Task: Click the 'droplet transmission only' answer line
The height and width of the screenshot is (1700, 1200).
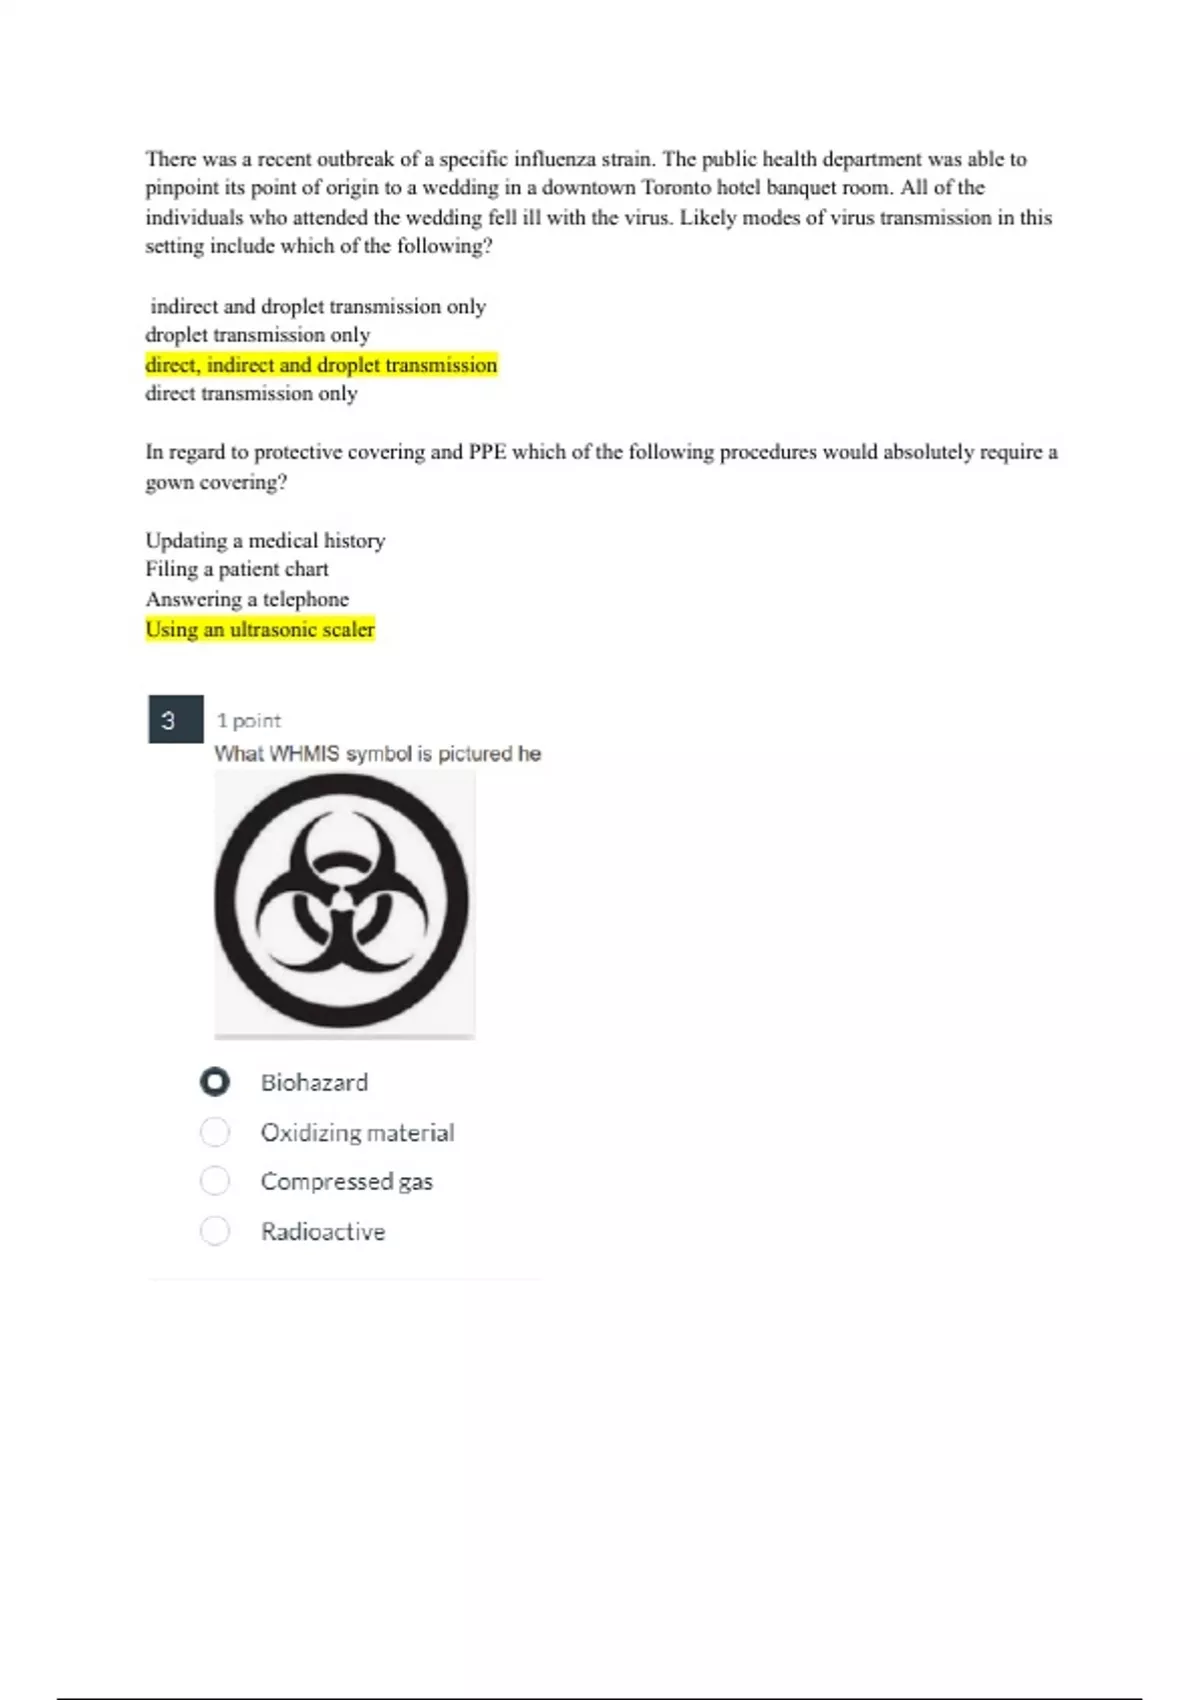Action: click(x=258, y=335)
